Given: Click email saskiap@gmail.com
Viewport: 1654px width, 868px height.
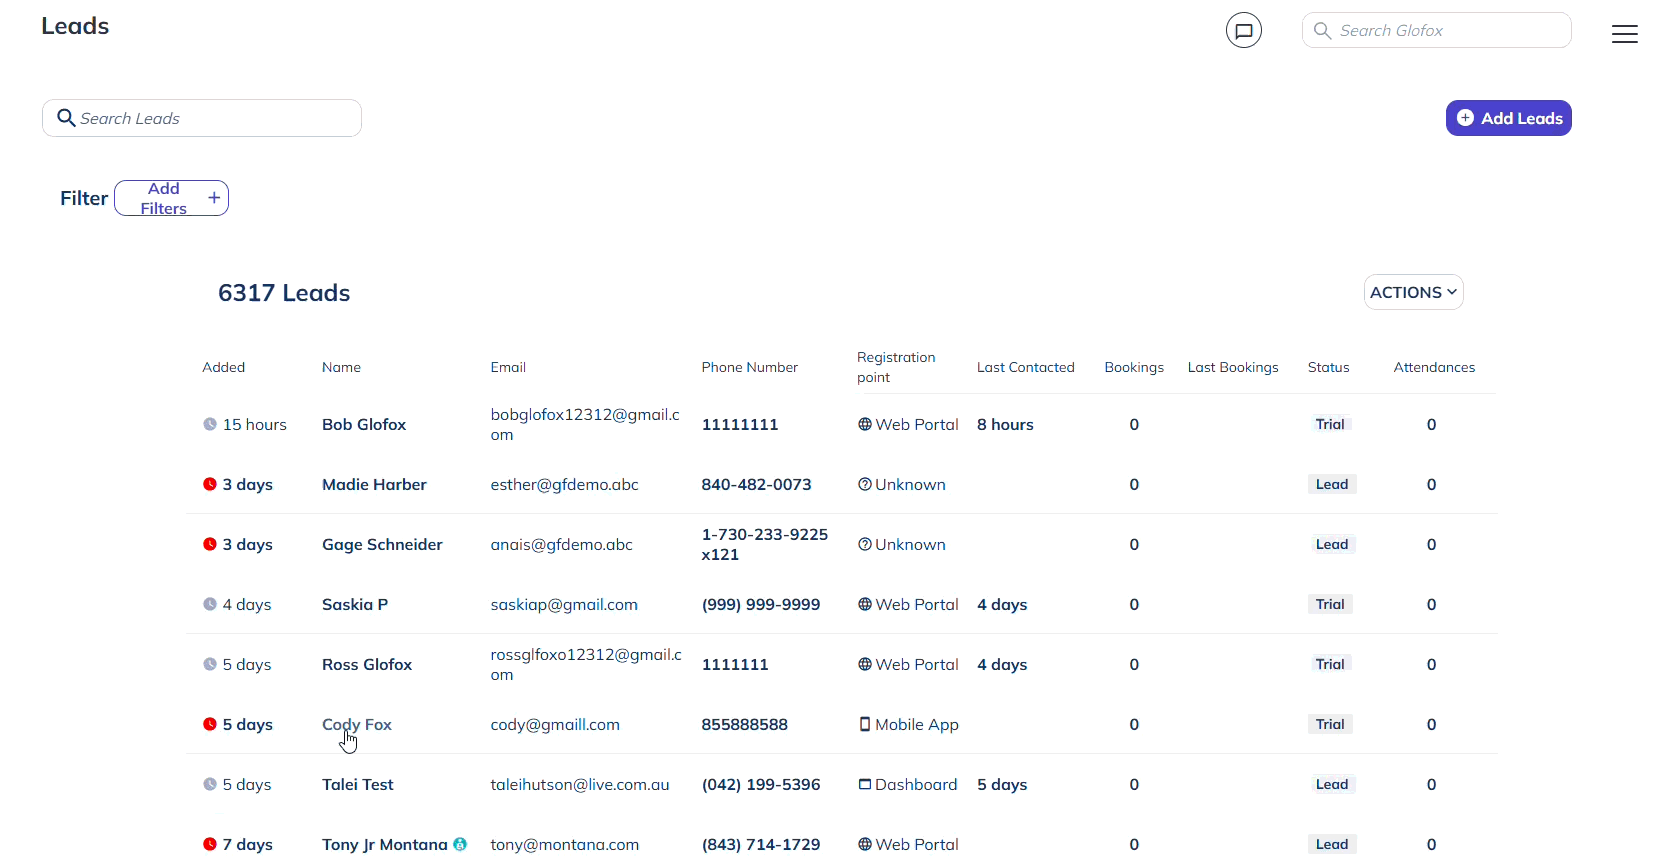Looking at the screenshot, I should click(x=564, y=604).
